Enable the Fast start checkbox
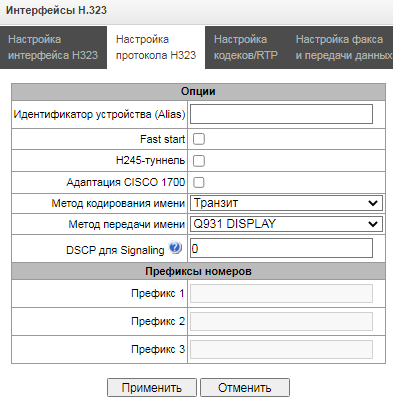 click(x=199, y=139)
